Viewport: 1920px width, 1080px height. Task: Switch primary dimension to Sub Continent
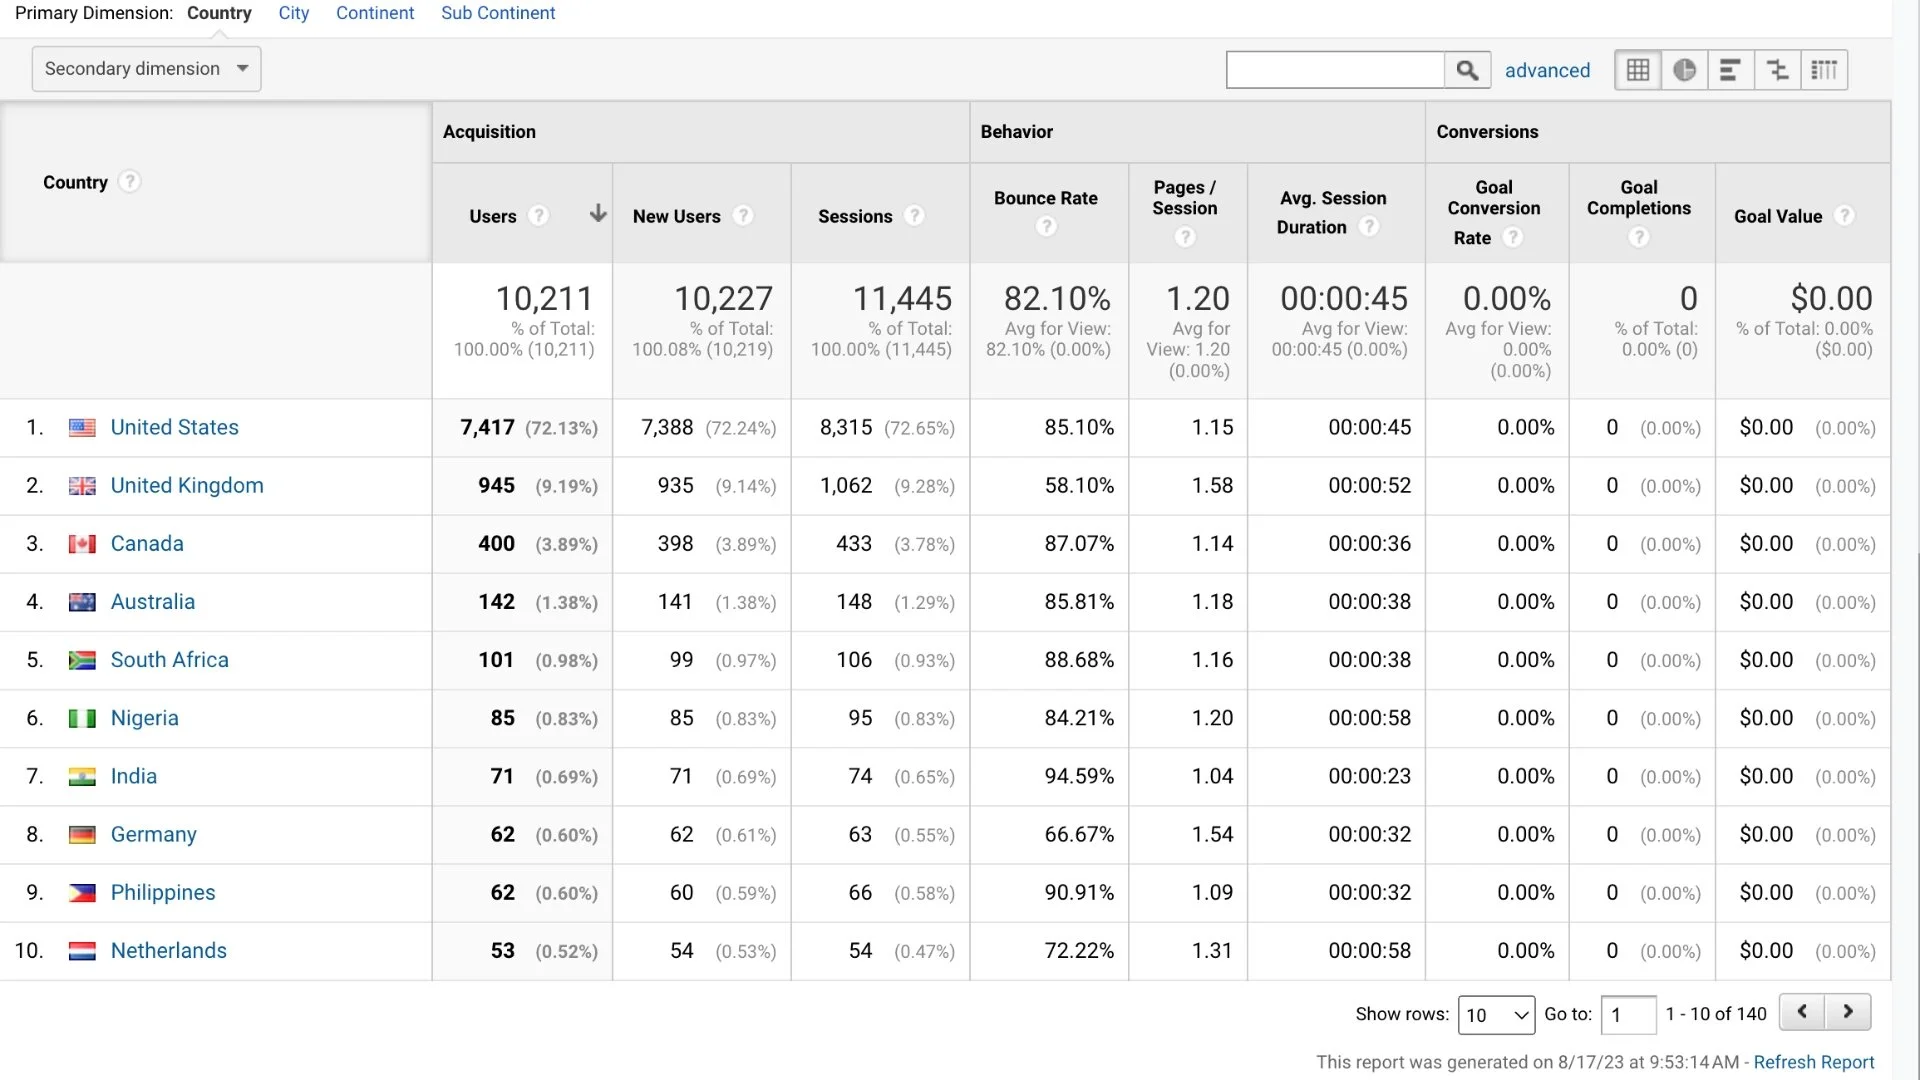pos(498,13)
